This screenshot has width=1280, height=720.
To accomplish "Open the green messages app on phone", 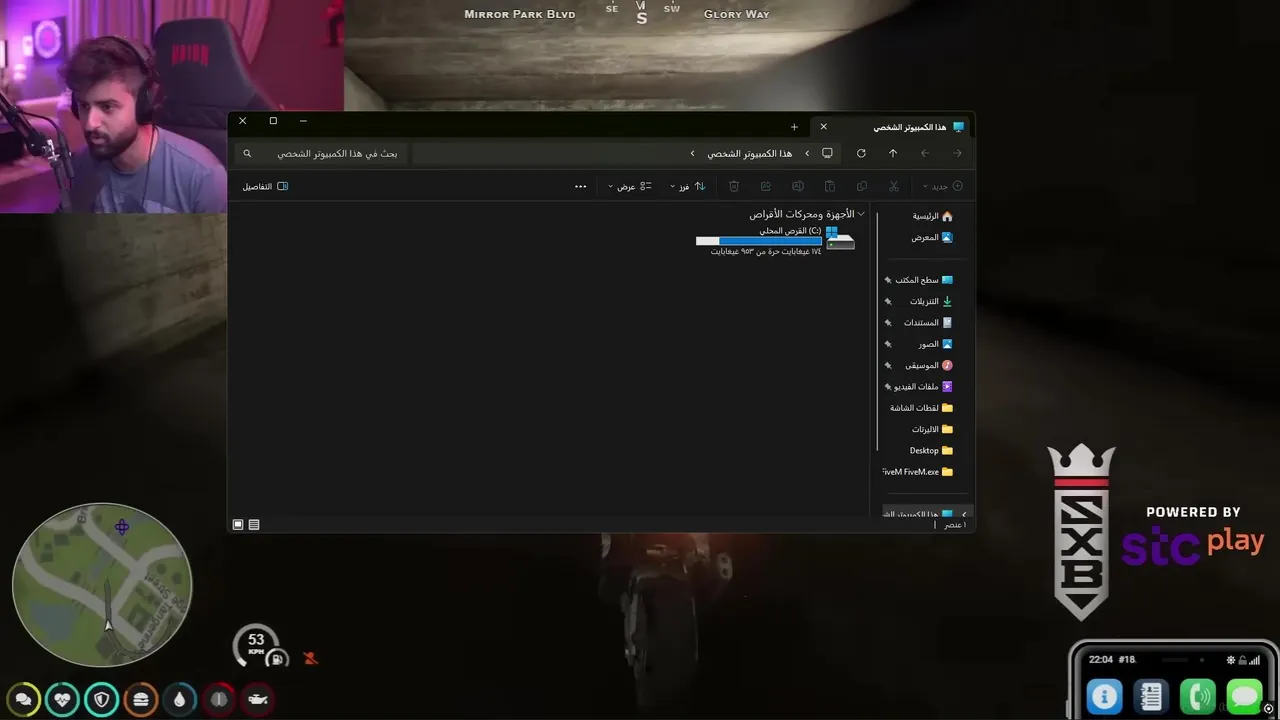I will (1245, 696).
